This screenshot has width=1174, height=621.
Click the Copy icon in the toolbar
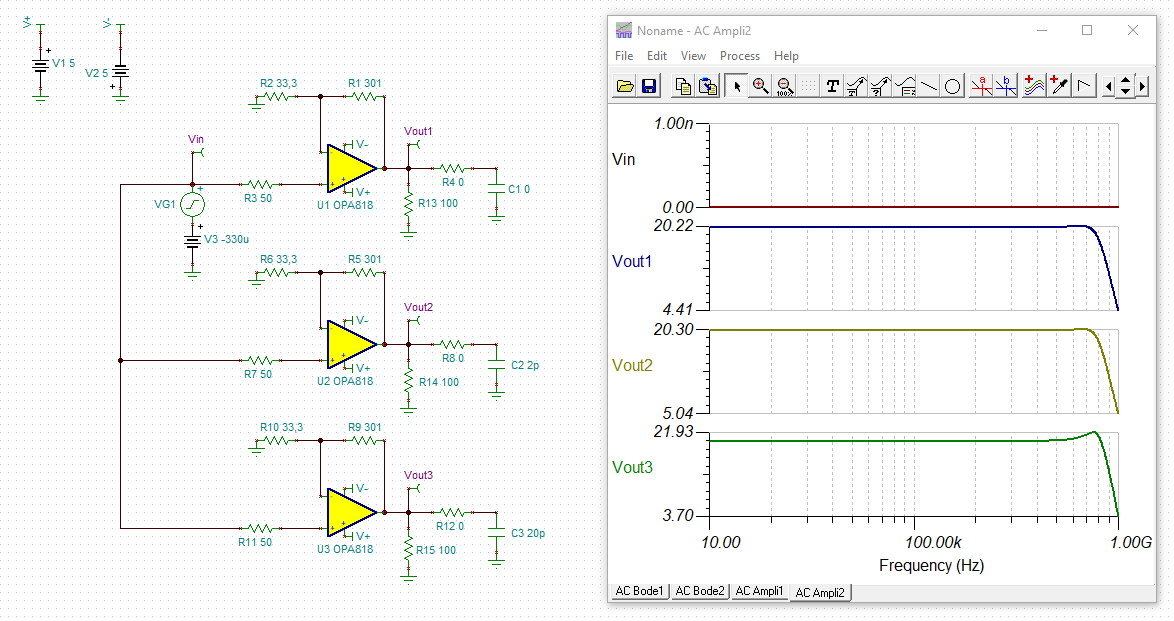[683, 86]
